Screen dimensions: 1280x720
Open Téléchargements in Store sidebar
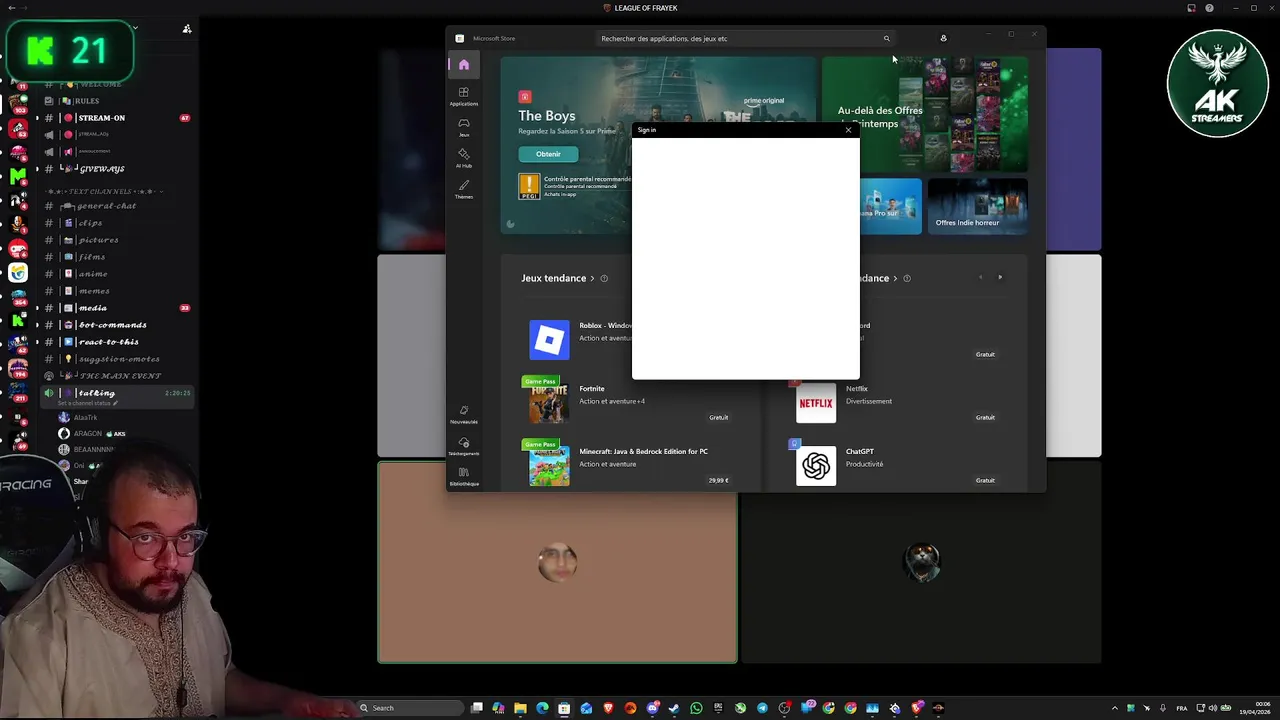click(x=464, y=446)
